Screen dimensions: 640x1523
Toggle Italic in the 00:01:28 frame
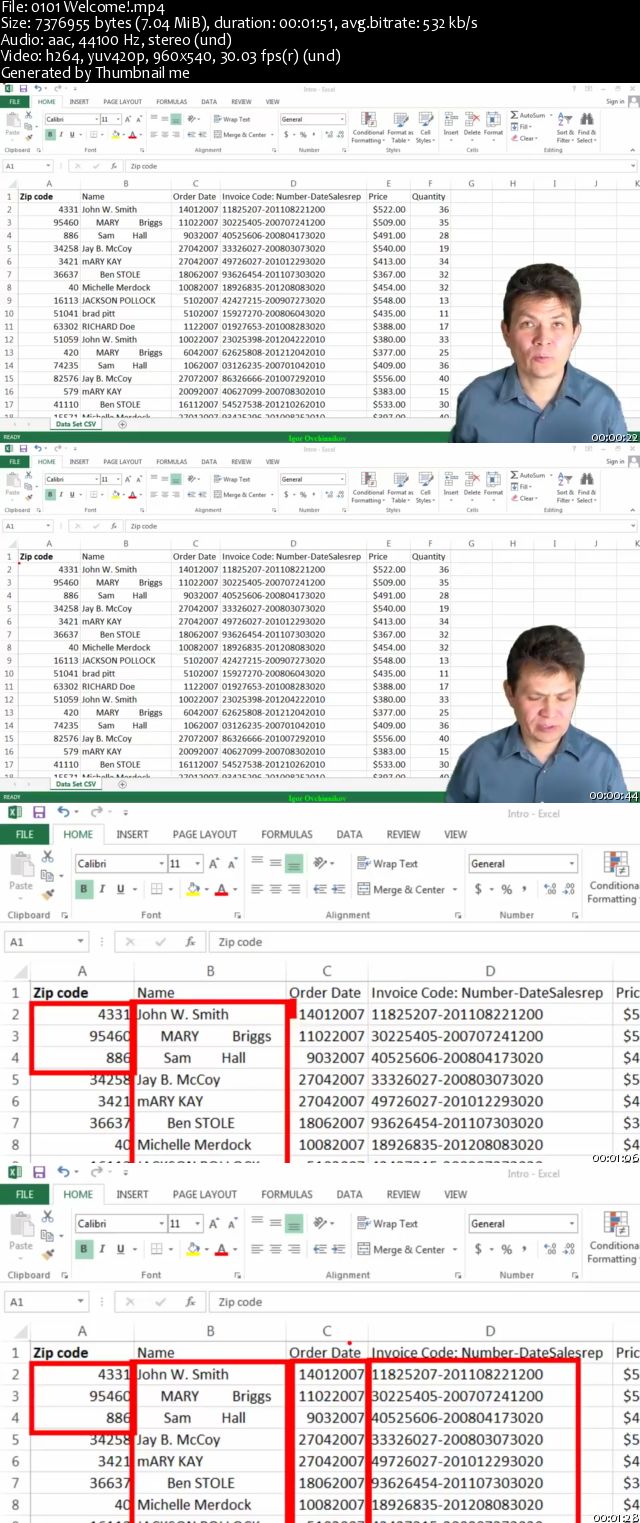point(103,1250)
